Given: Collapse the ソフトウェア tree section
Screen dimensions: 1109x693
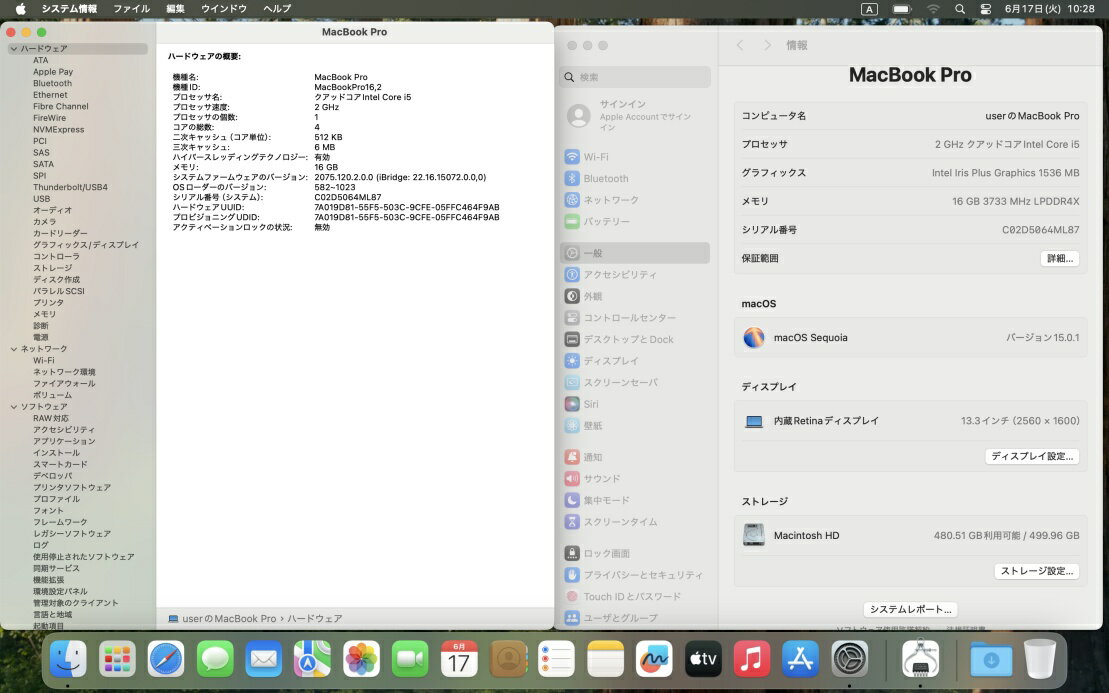Looking at the screenshot, I should 13,407.
